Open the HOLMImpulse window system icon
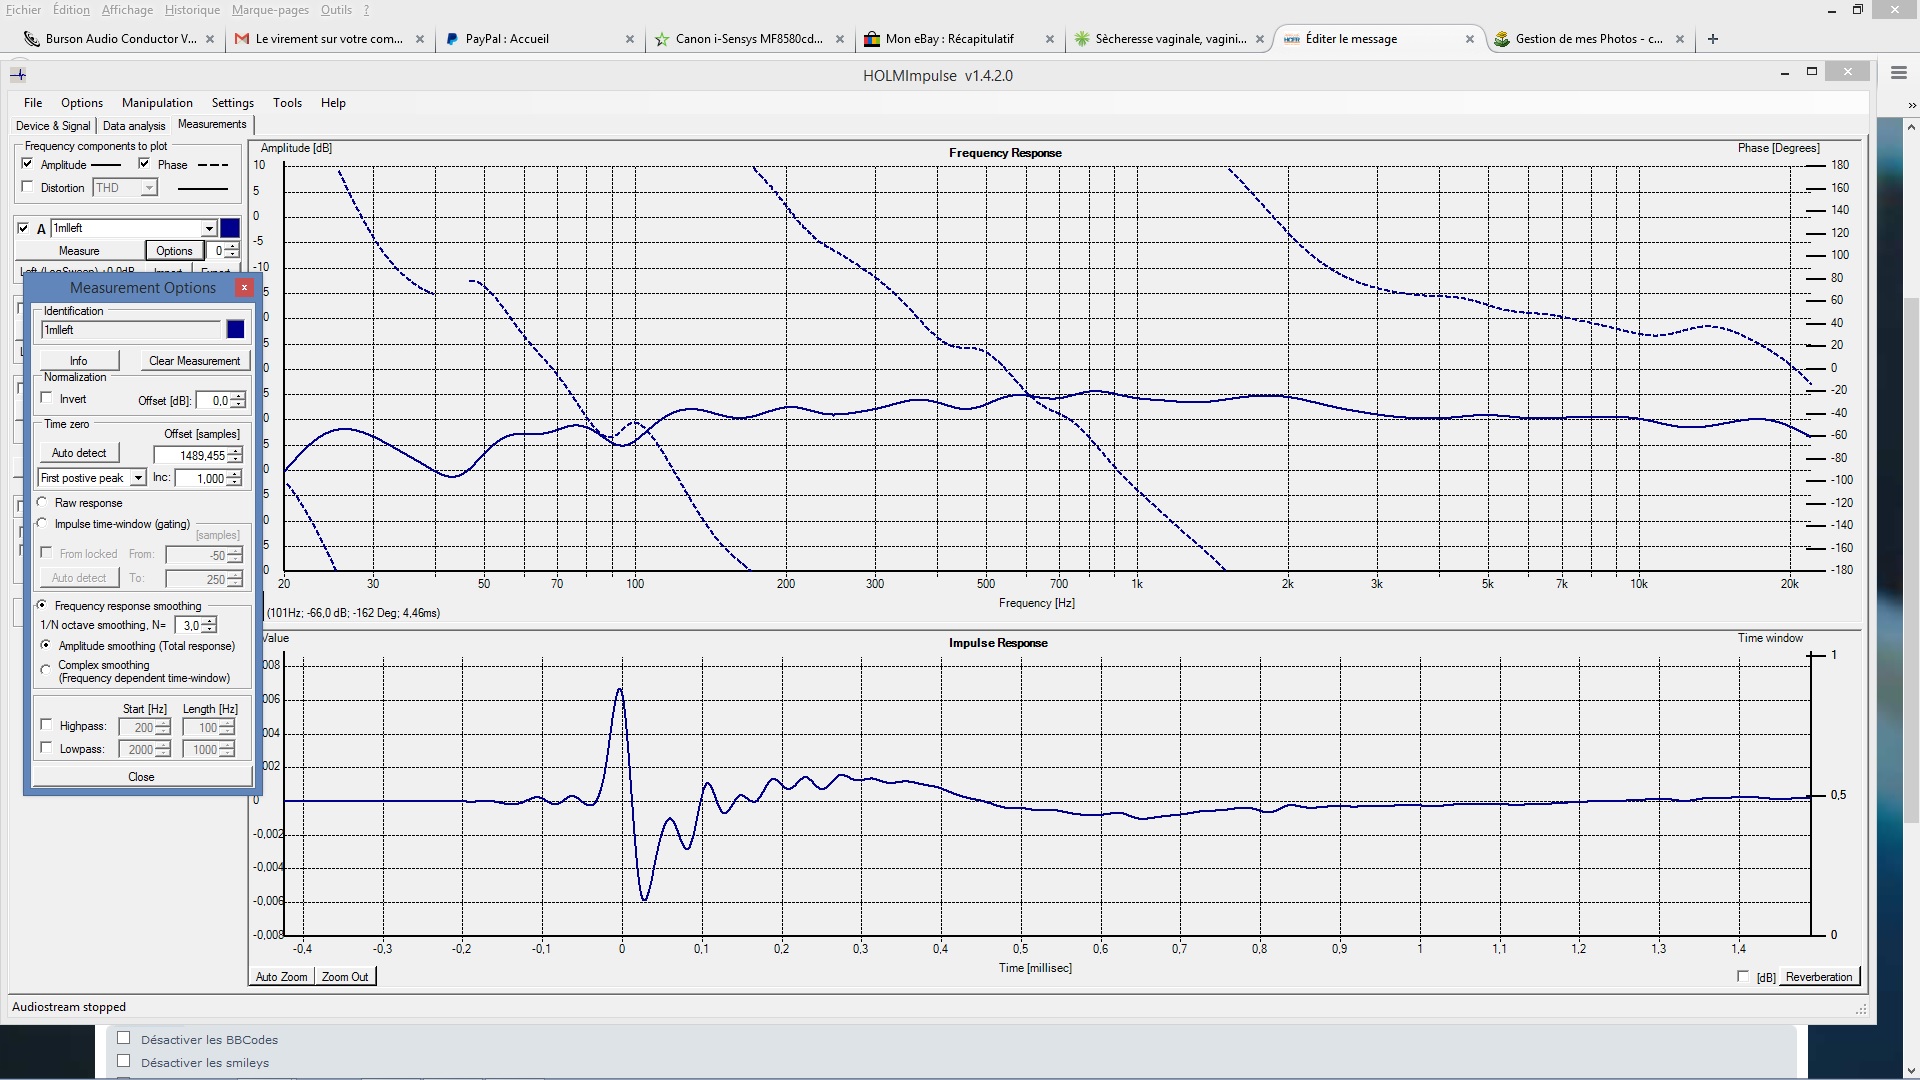 coord(18,74)
